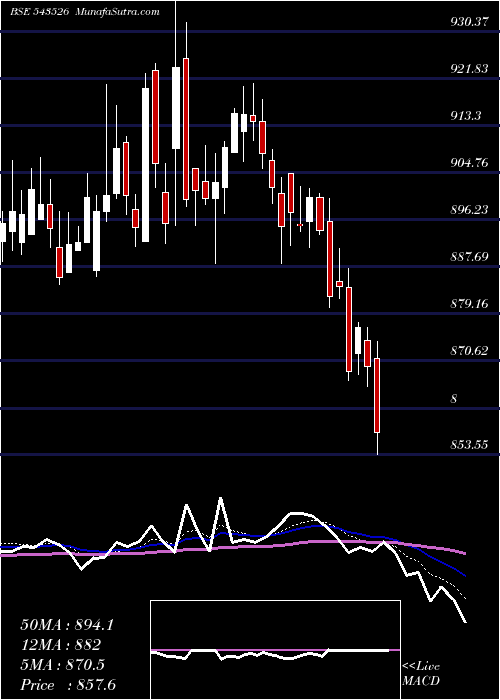This screenshot has height=700, width=500.
Task: Click the Price : 857.6 reading
Action: [67, 685]
